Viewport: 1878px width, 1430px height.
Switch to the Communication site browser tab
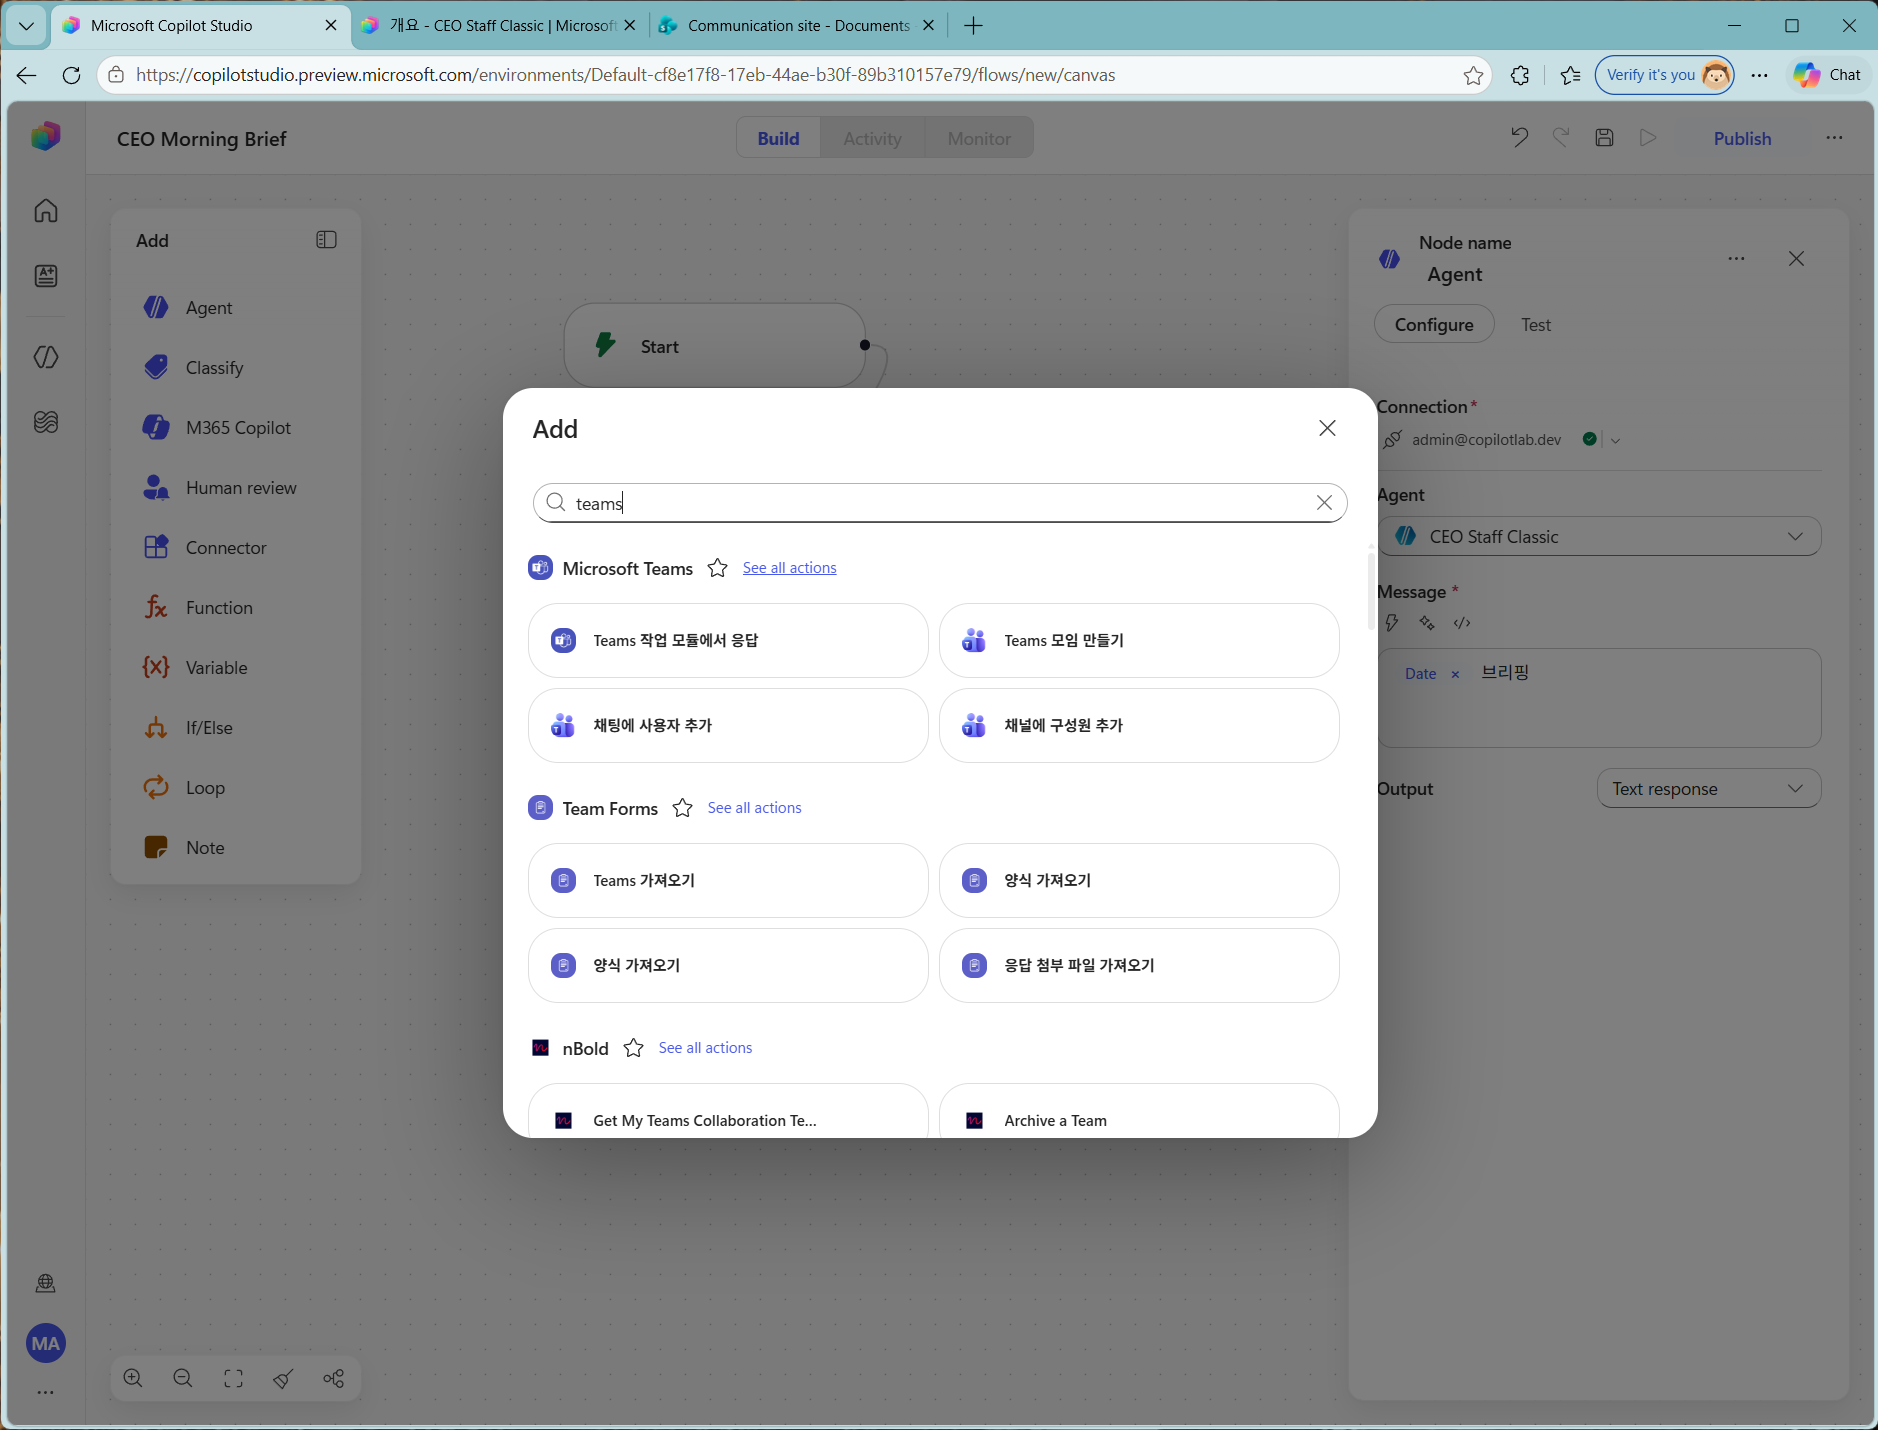(797, 26)
